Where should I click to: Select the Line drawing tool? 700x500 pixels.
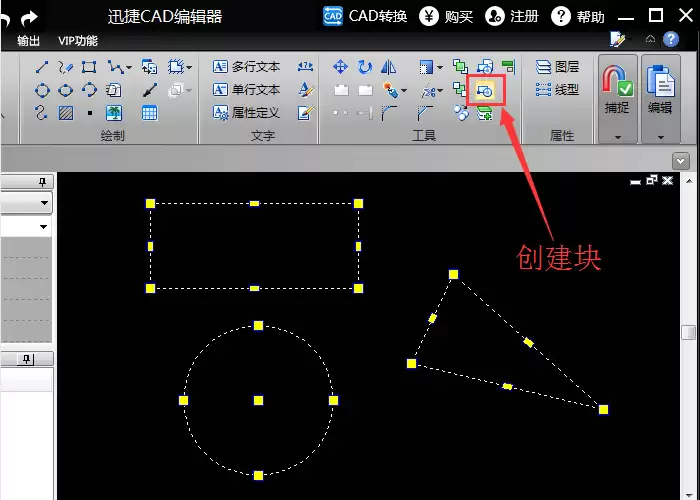[42, 67]
